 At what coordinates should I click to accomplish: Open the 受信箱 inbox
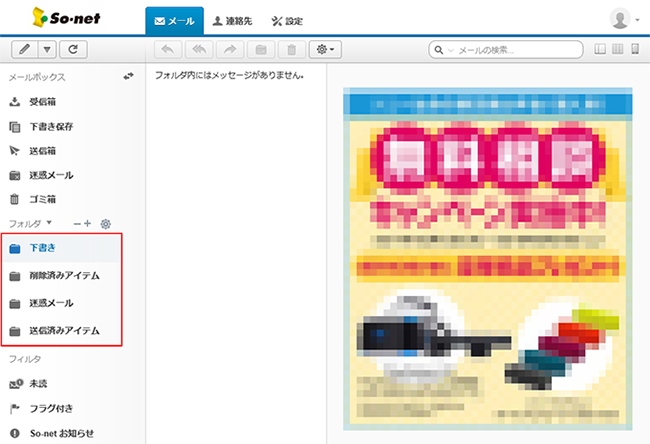[x=42, y=102]
